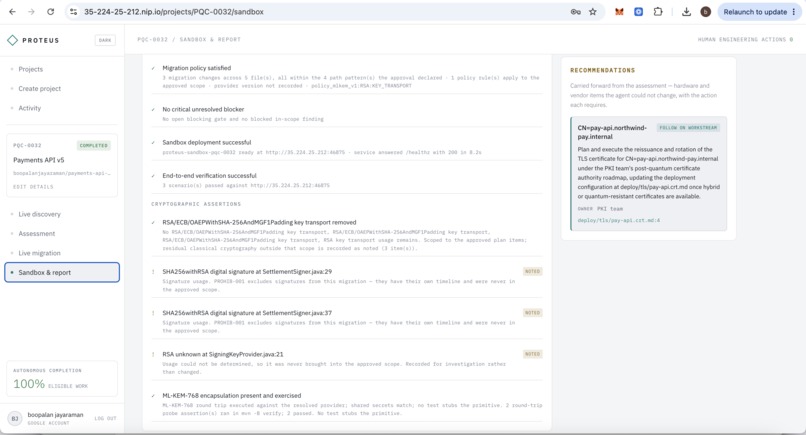This screenshot has height=435, width=806.
Task: Open Projects in the sidebar
Action: [31, 69]
